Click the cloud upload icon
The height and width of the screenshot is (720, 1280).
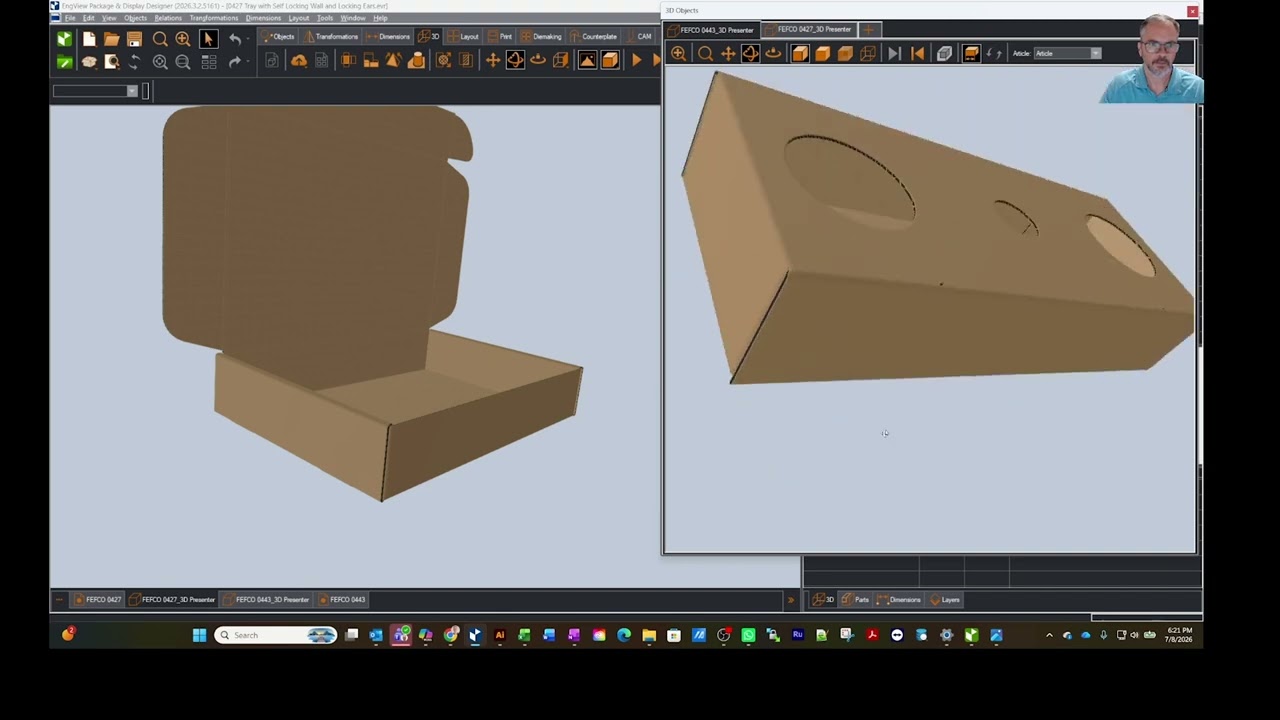coord(299,61)
